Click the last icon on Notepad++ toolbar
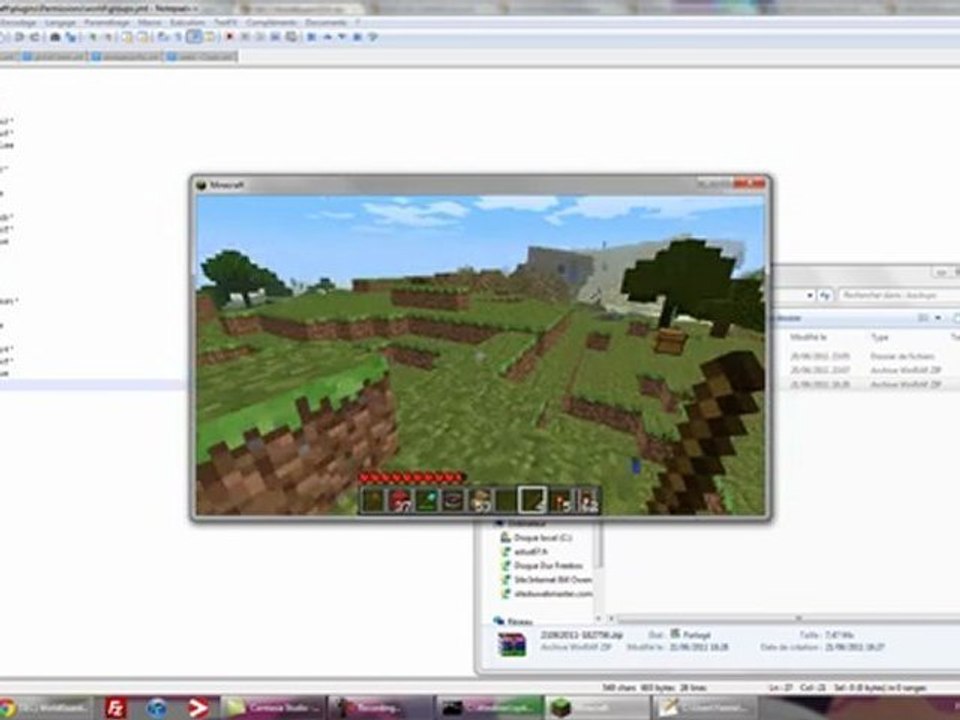This screenshot has height=720, width=960. (x=372, y=37)
